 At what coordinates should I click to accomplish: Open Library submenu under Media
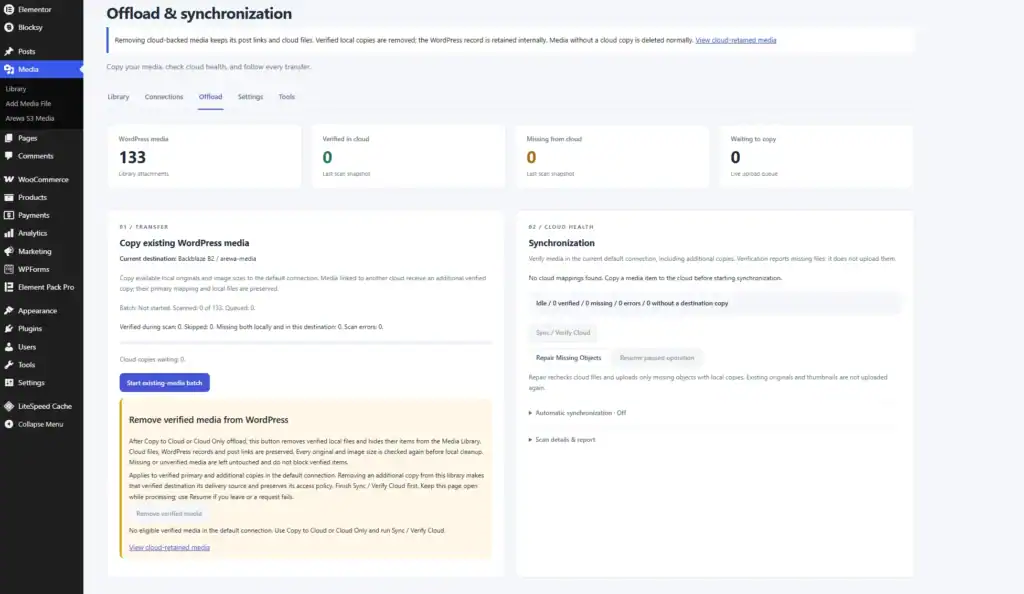coord(16,89)
